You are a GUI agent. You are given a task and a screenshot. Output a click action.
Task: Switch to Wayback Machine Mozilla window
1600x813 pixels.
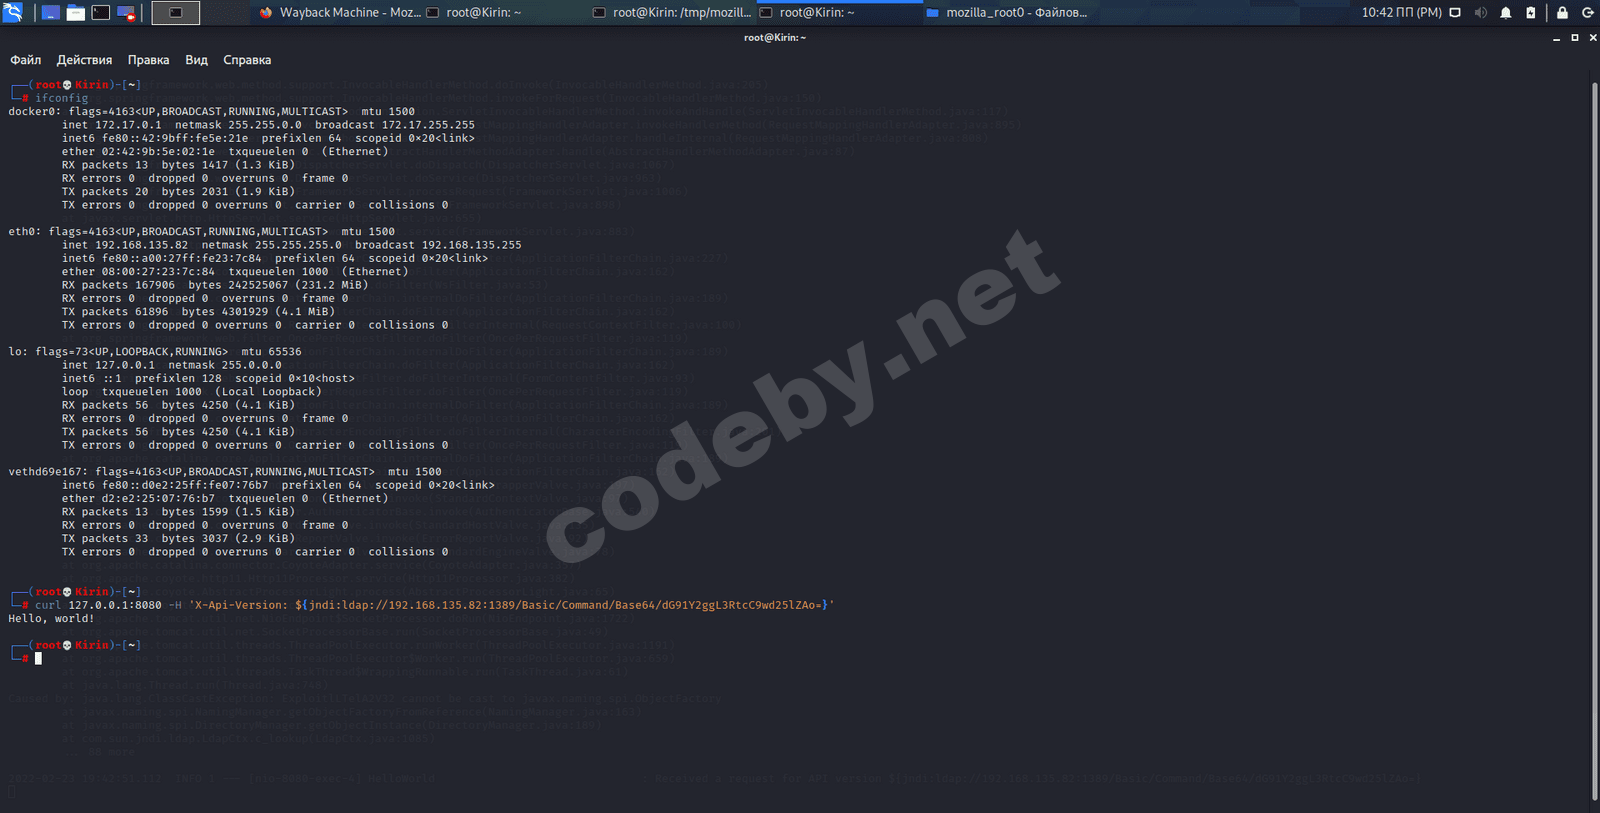(x=340, y=13)
